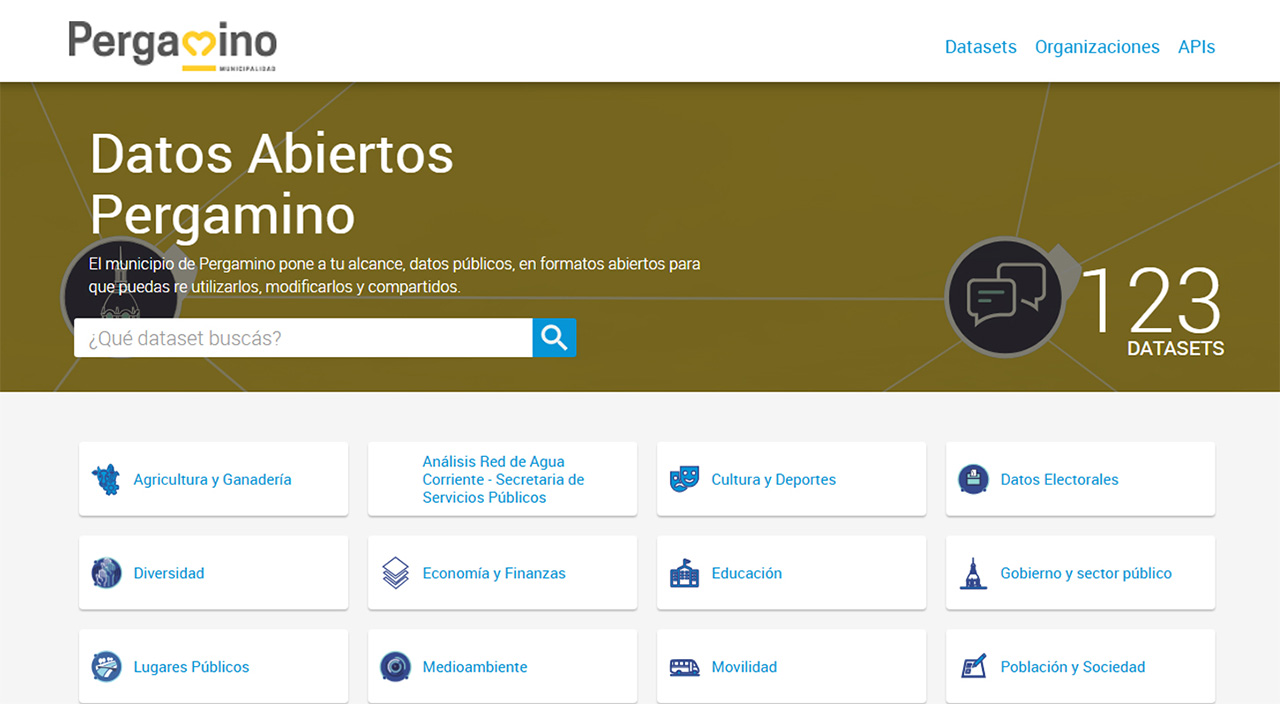Click the capitol dome Gobierno icon
This screenshot has height=704, width=1280.
973,573
